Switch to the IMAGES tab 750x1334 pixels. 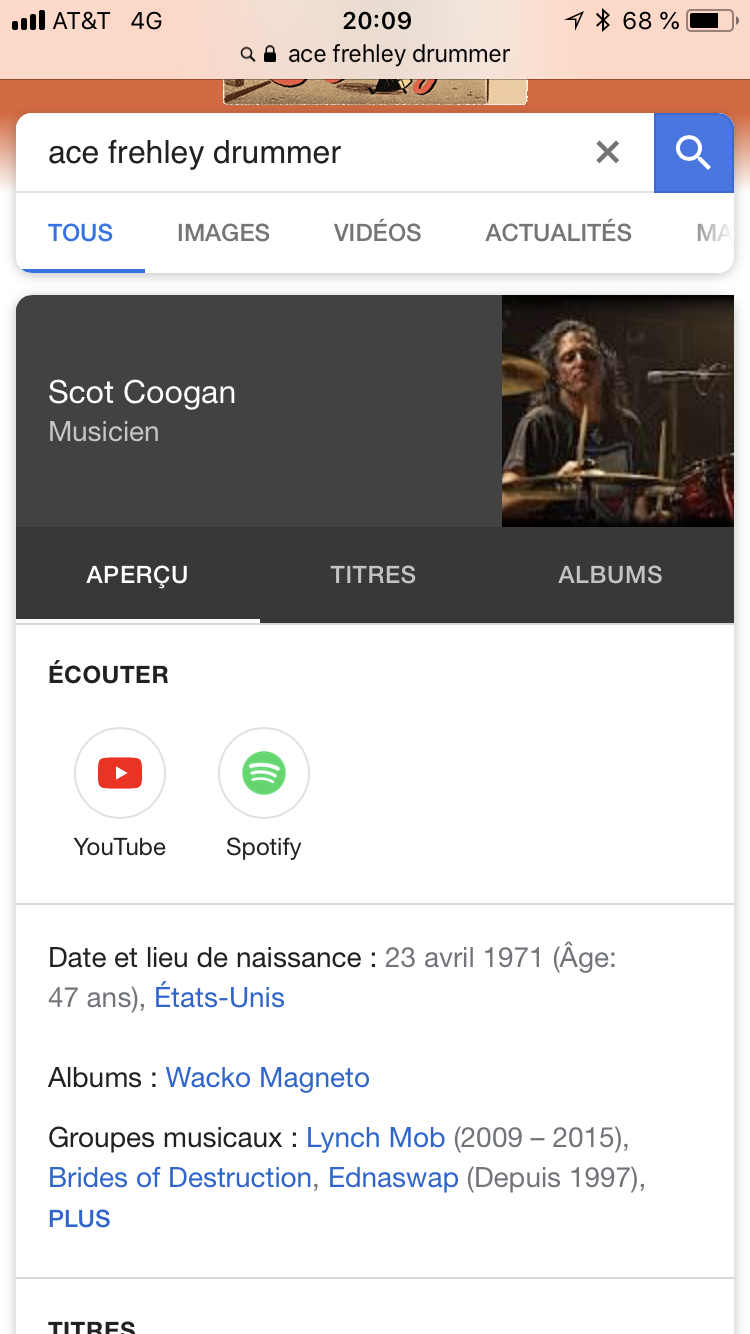tap(223, 233)
